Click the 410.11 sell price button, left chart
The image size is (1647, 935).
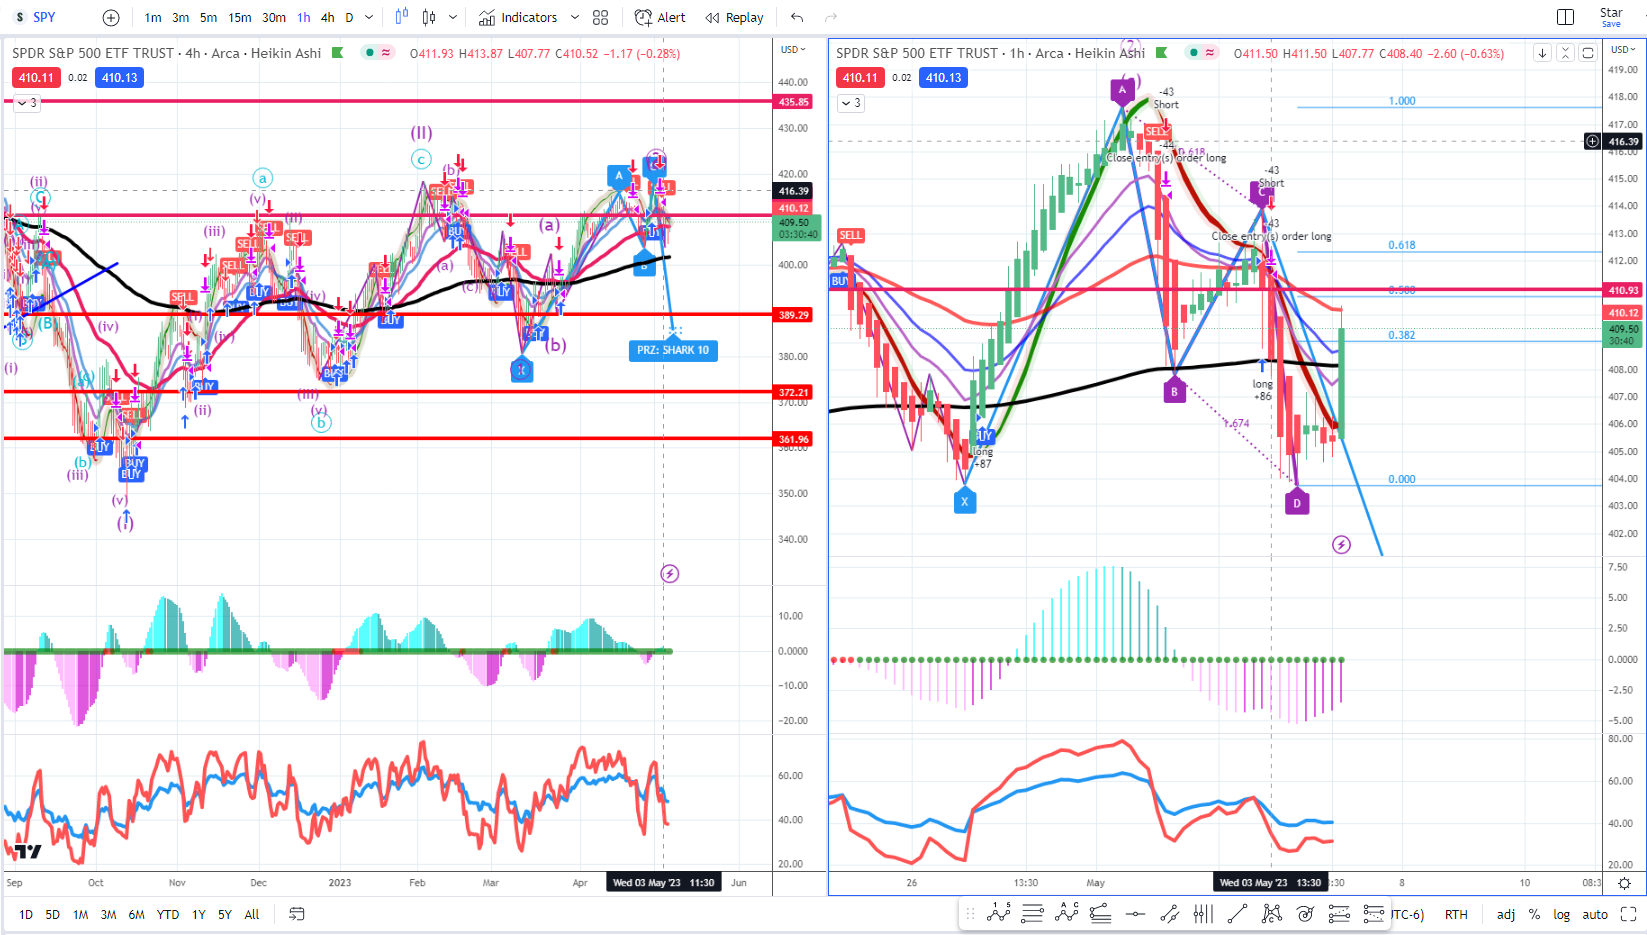pos(36,77)
